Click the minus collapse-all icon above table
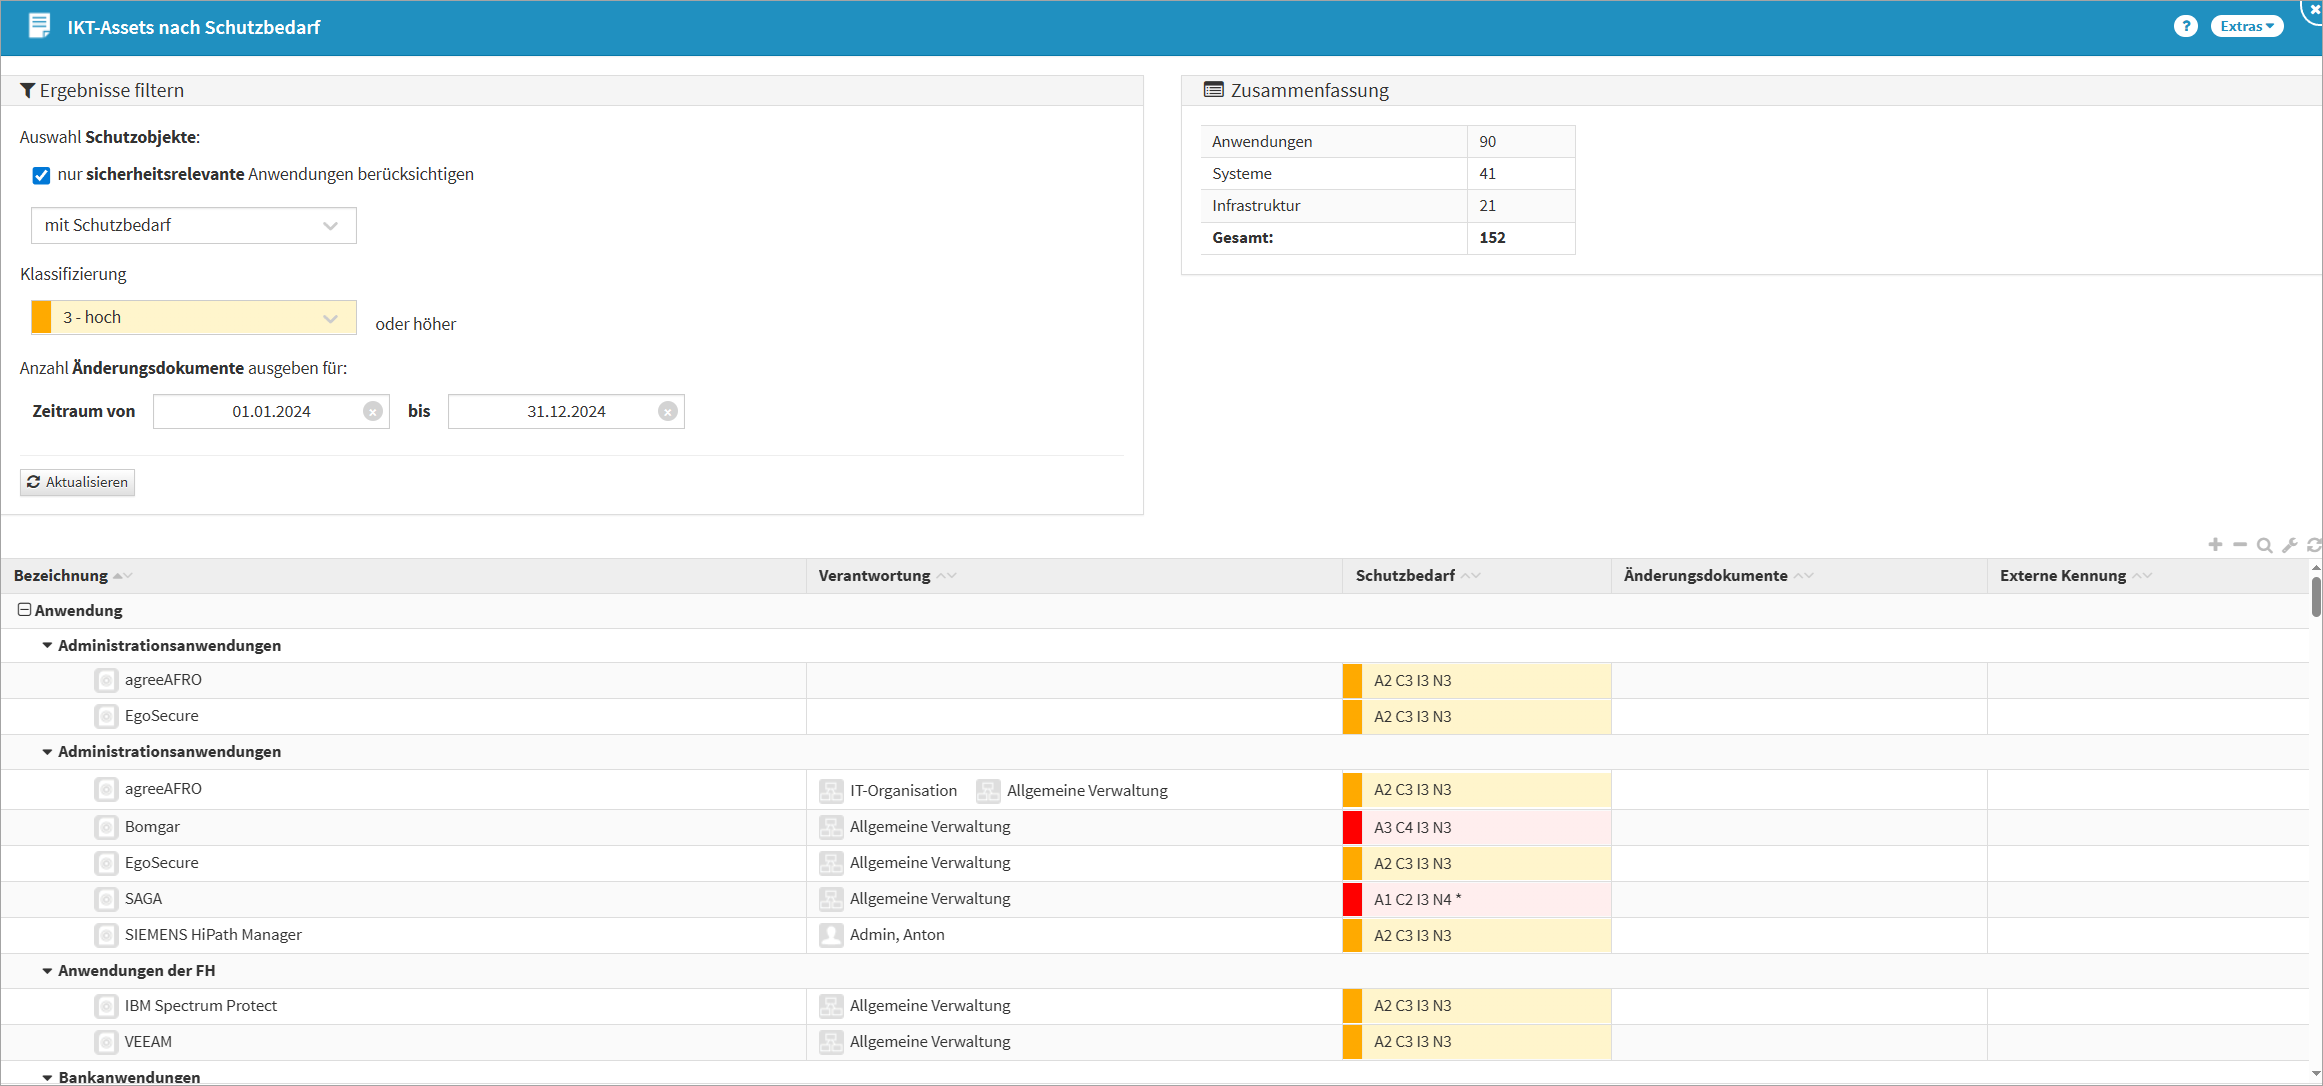Viewport: 2323px width, 1086px height. point(2240,545)
